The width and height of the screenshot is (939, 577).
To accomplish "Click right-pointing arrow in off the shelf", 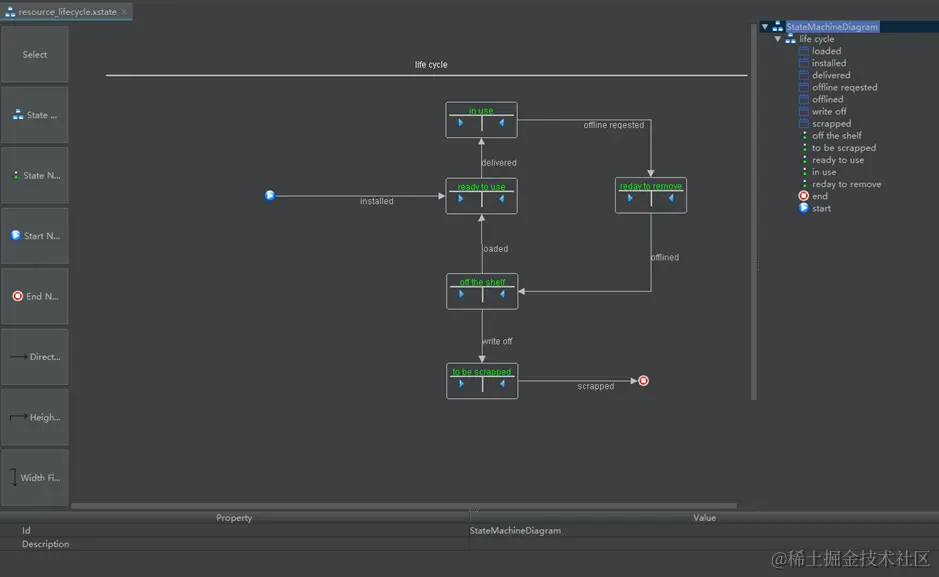I will [461, 294].
